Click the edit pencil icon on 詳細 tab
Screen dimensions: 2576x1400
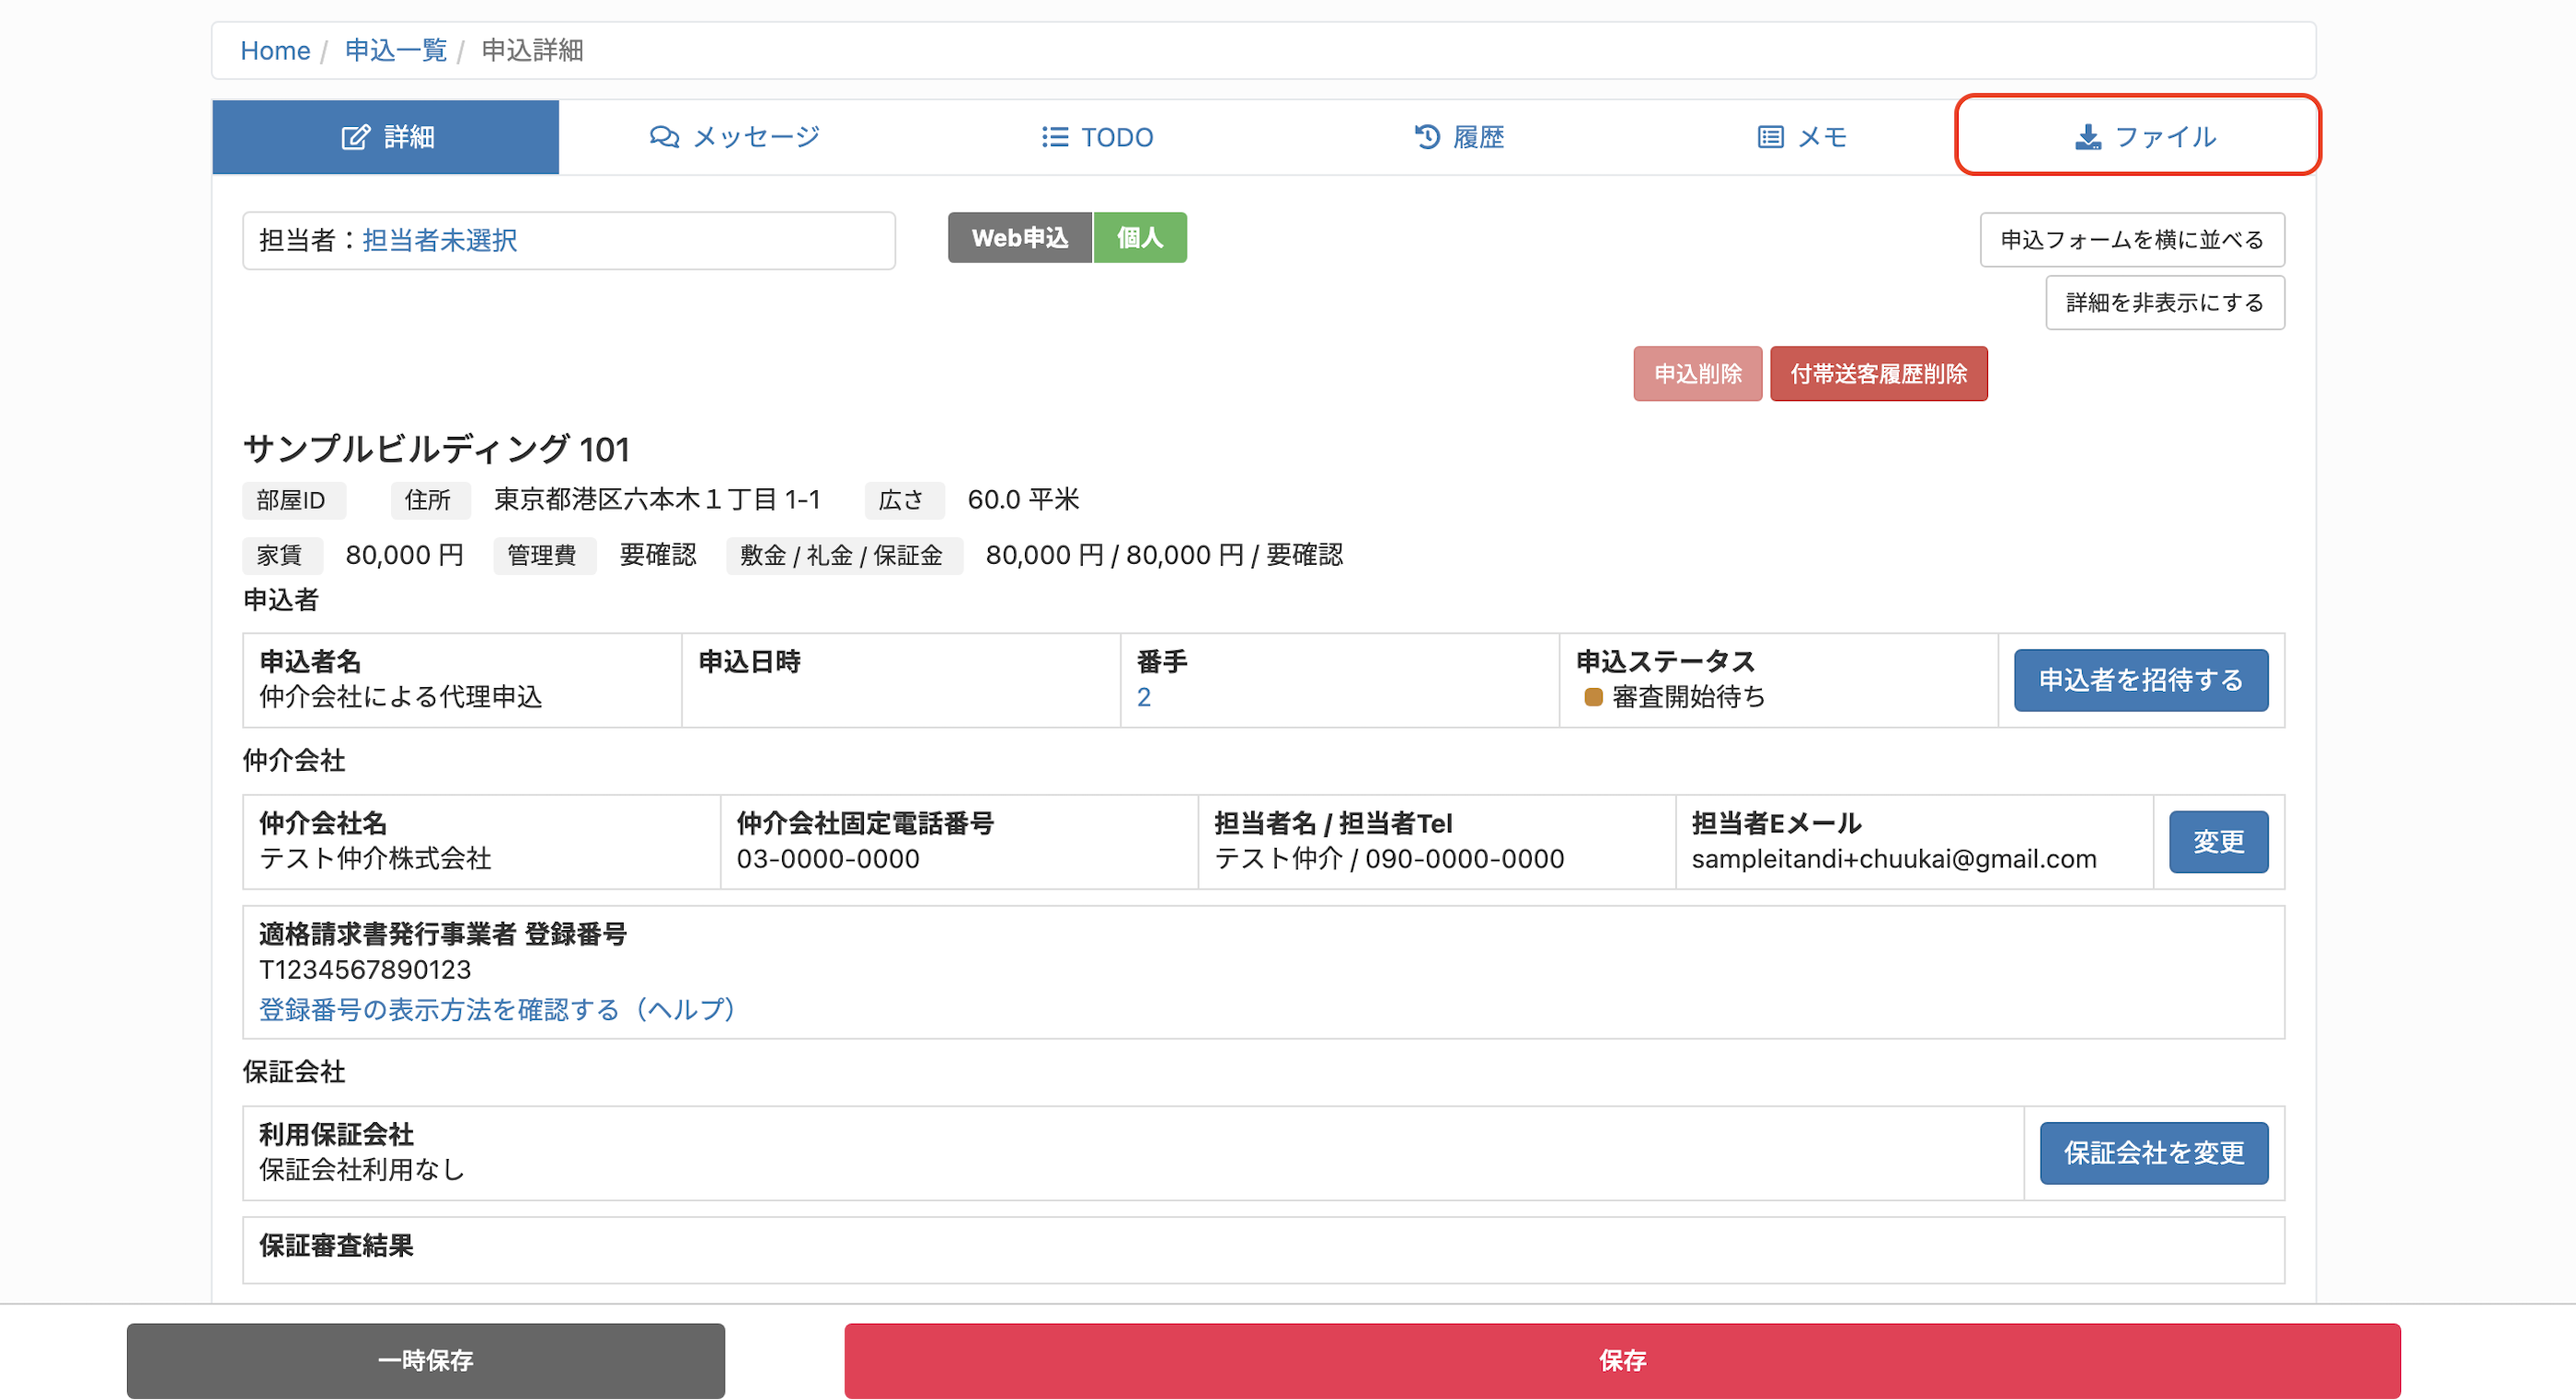coord(355,137)
